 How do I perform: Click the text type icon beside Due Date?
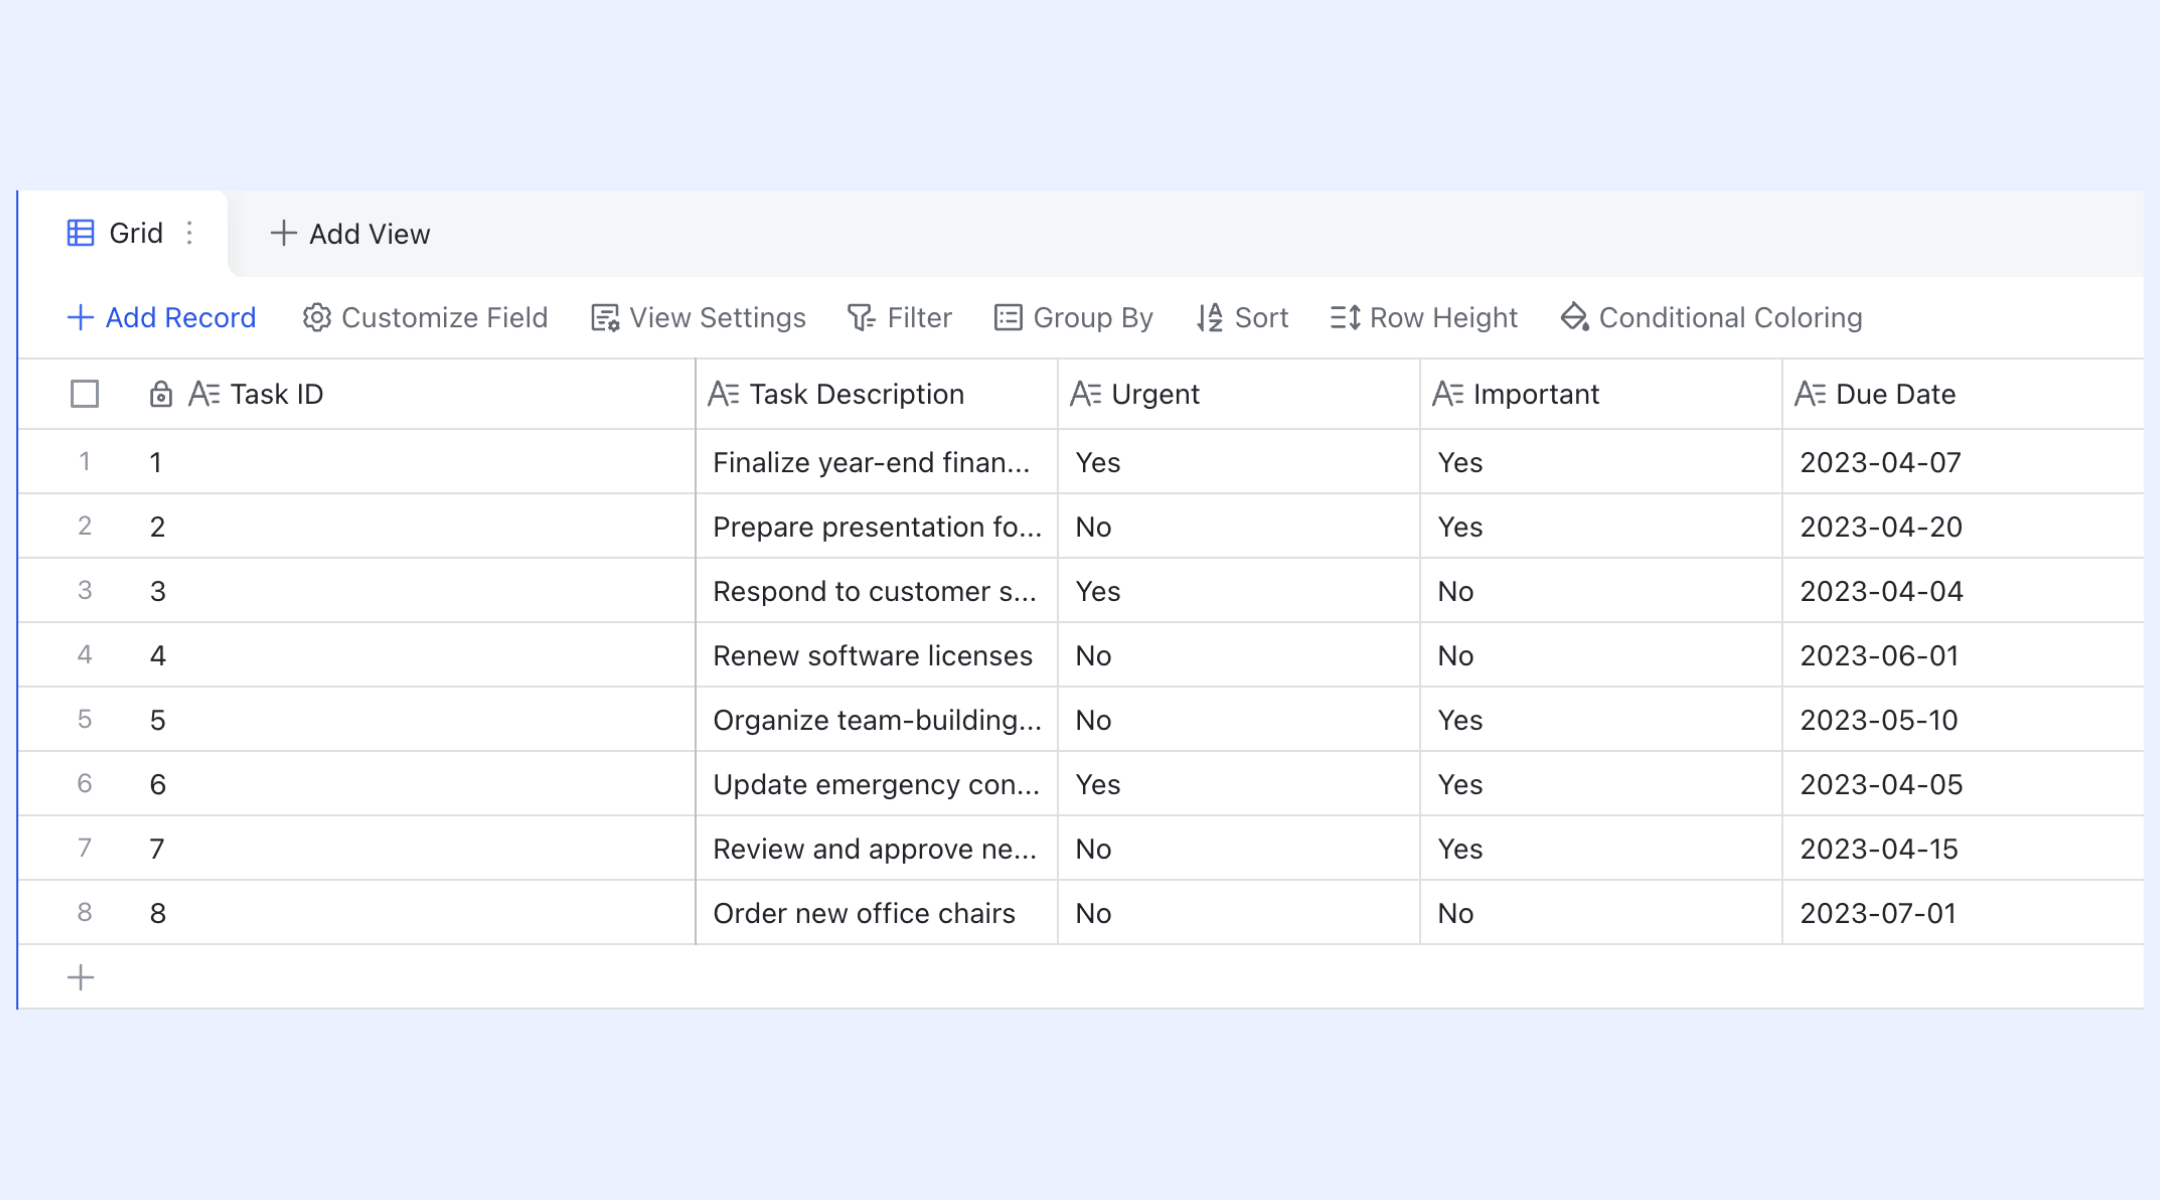click(1810, 394)
